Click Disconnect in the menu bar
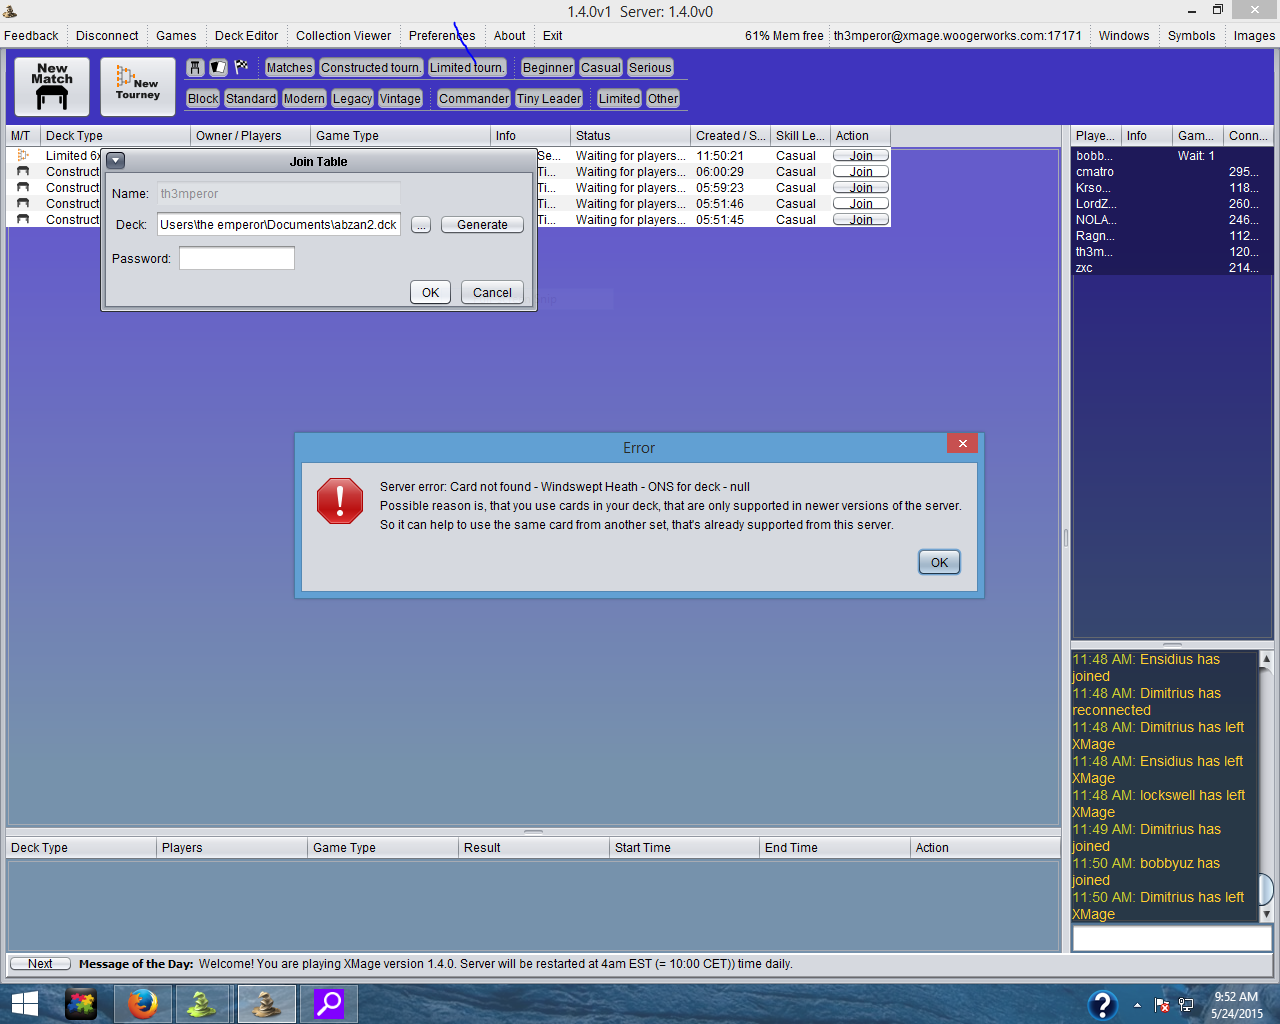Image resolution: width=1280 pixels, height=1024 pixels. click(x=107, y=35)
